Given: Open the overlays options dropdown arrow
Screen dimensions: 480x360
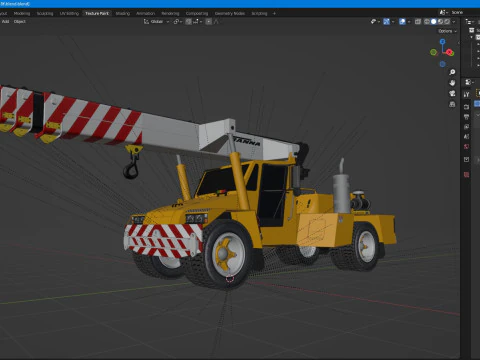Looking at the screenshot, I should tap(409, 22).
